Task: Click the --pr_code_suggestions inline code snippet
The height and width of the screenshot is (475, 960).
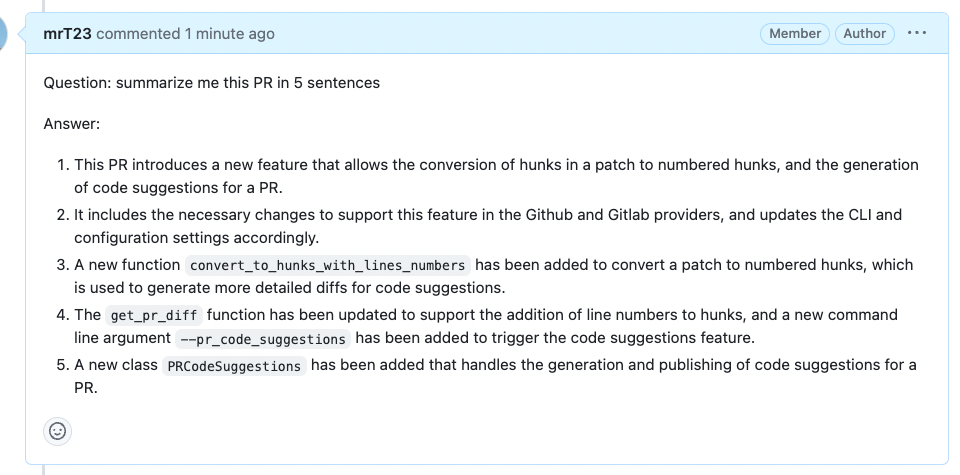Action: pos(263,338)
